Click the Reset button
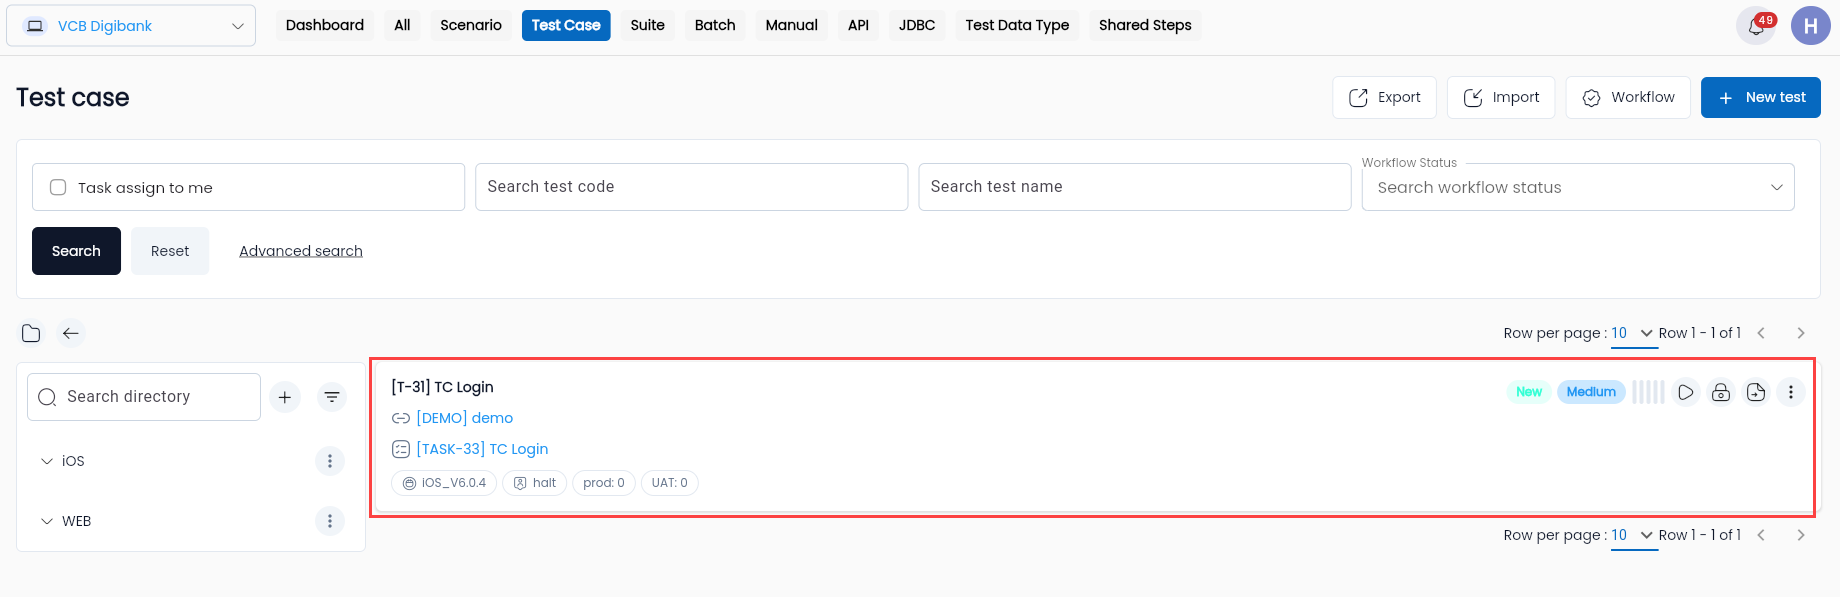The width and height of the screenshot is (1840, 597). (170, 251)
